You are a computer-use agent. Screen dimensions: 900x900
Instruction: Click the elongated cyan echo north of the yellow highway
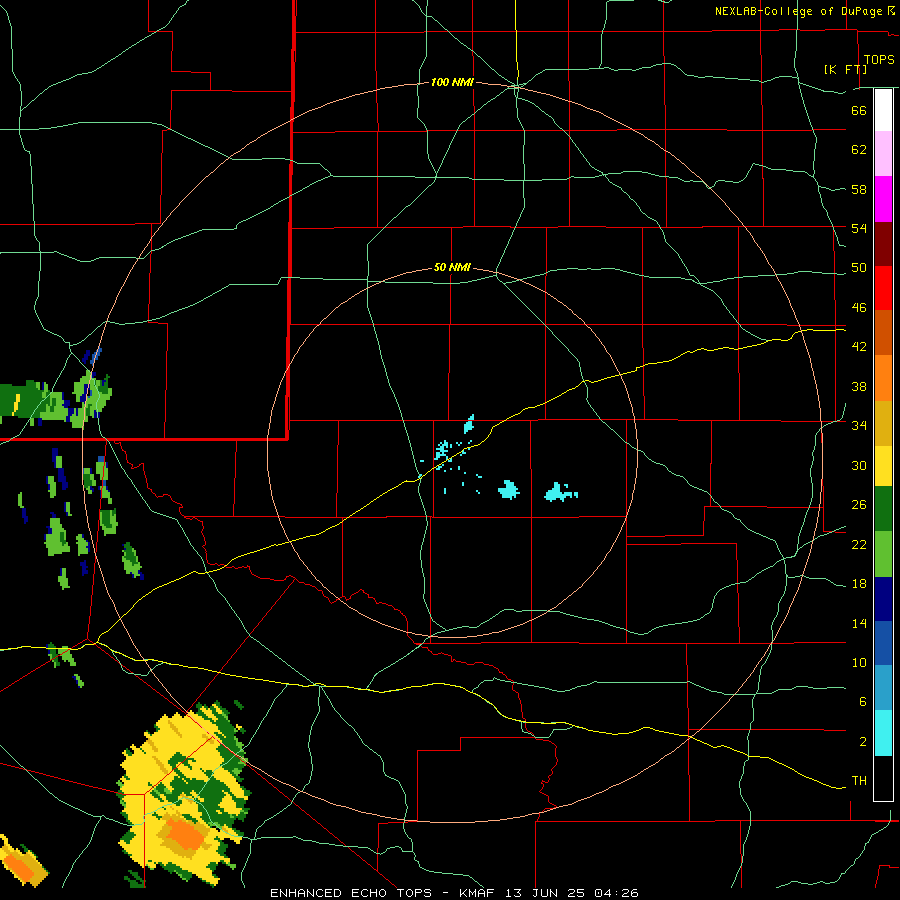[469, 425]
